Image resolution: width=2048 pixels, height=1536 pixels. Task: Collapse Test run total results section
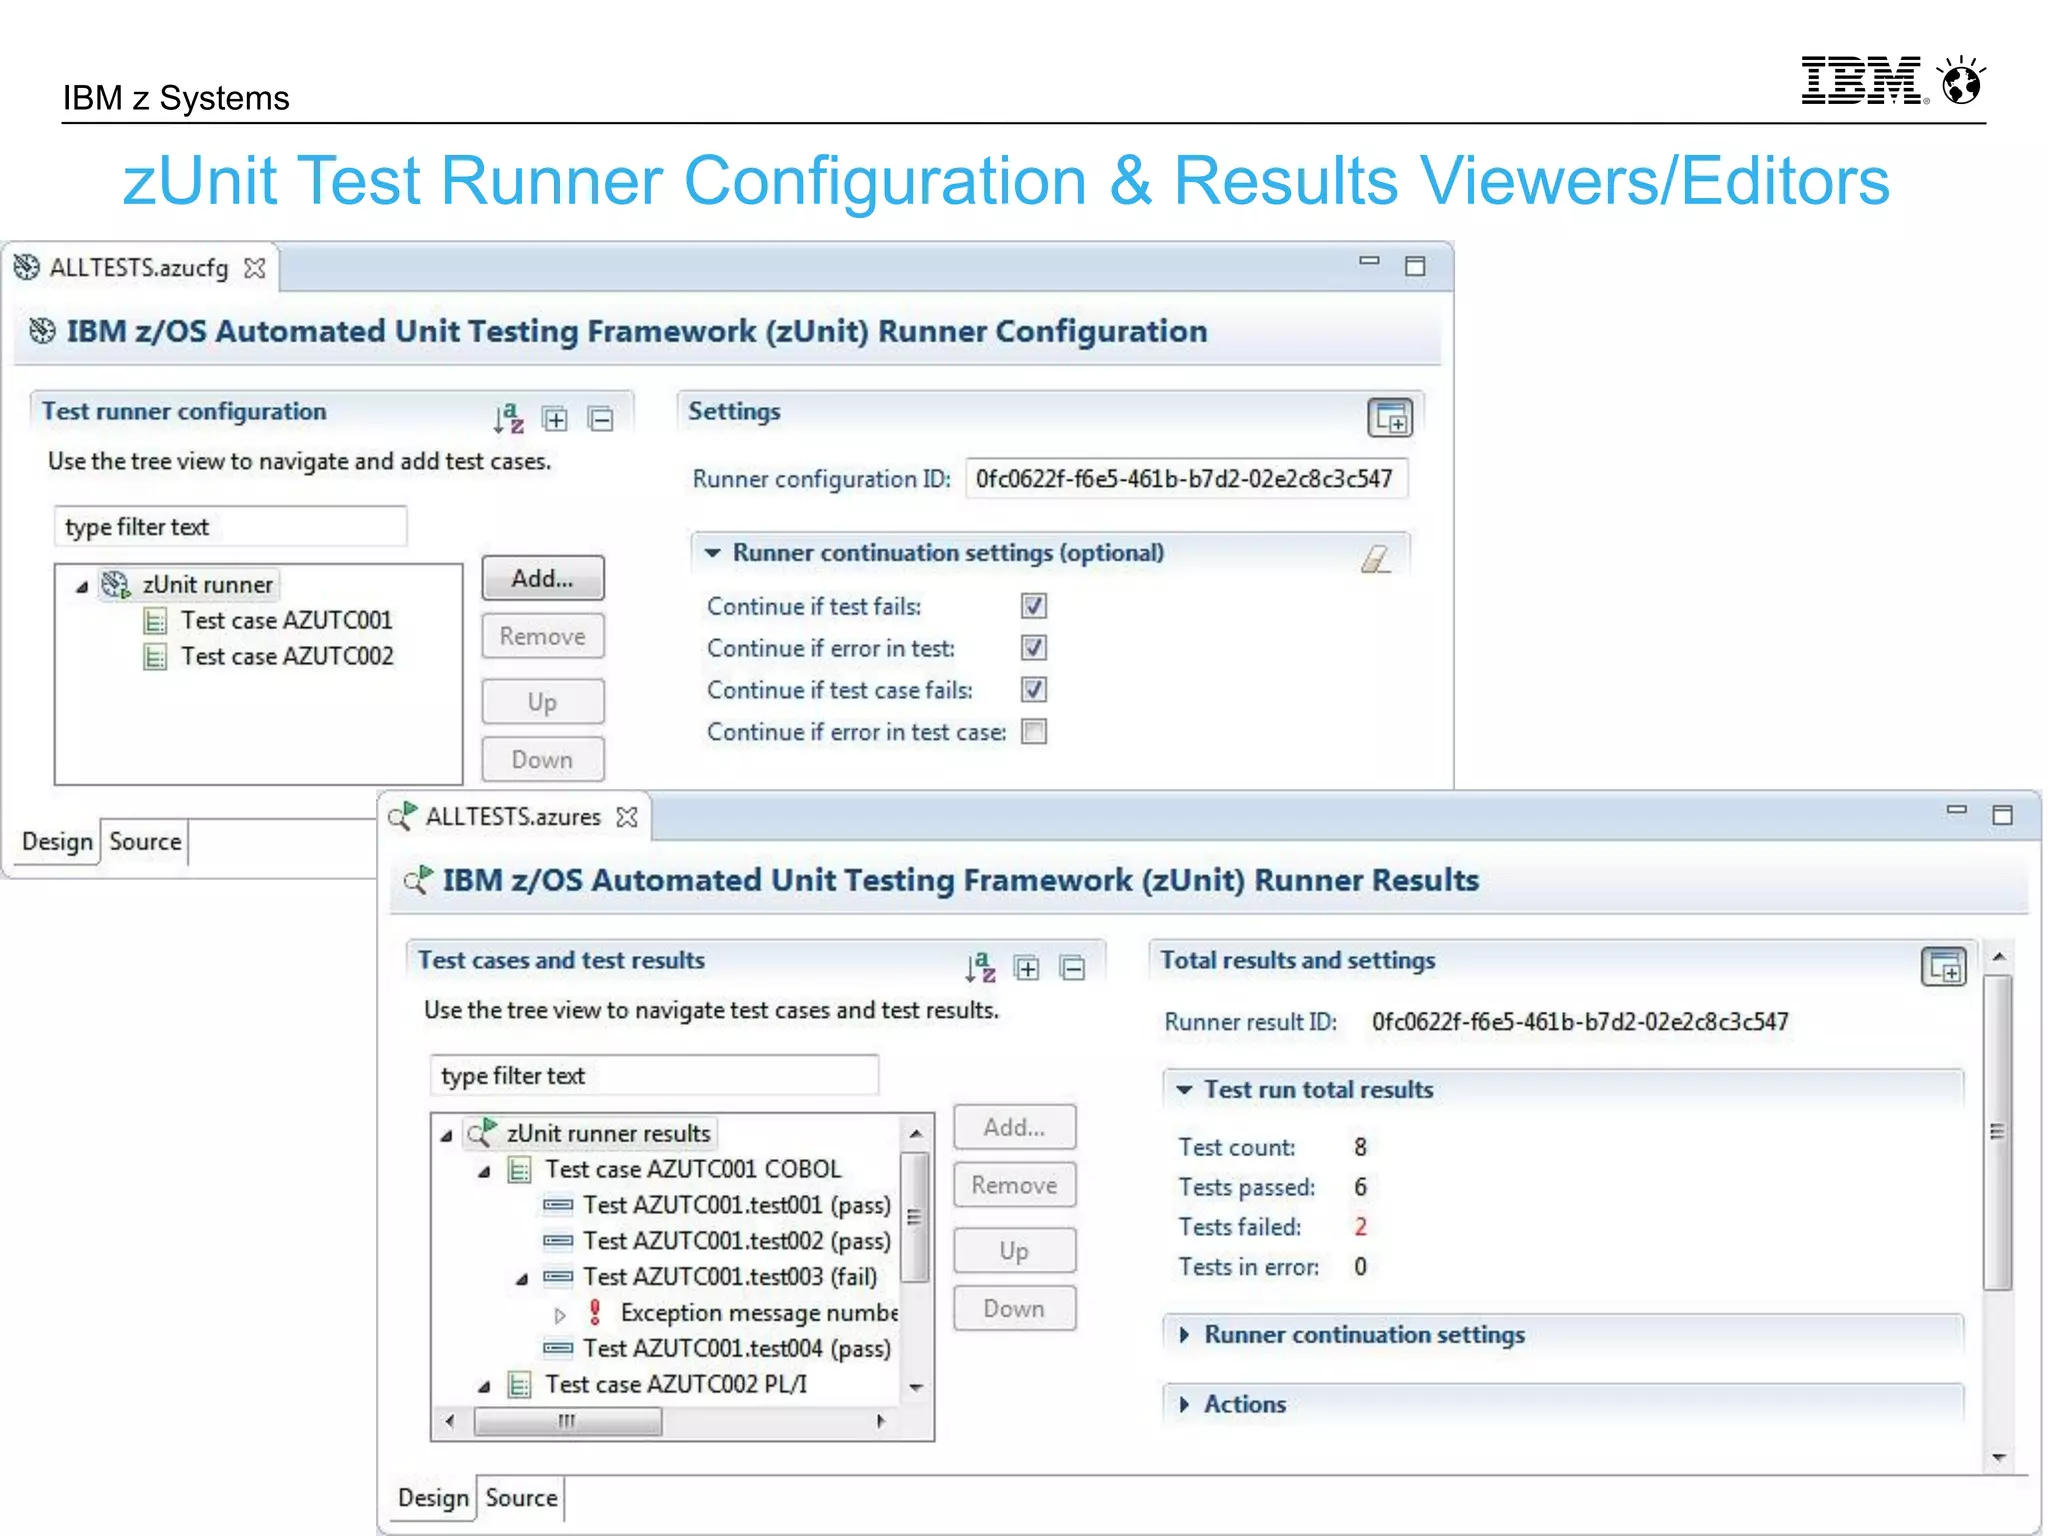[1184, 1090]
